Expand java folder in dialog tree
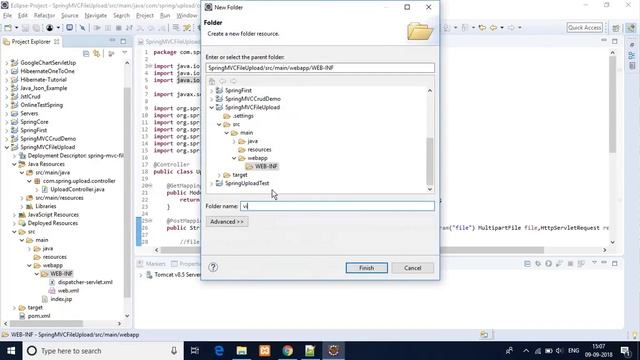This screenshot has width=640, height=360. coord(234,141)
